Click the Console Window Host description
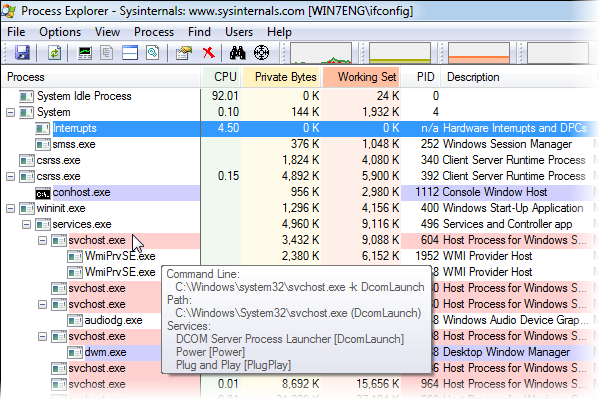600x400 pixels. (495, 192)
